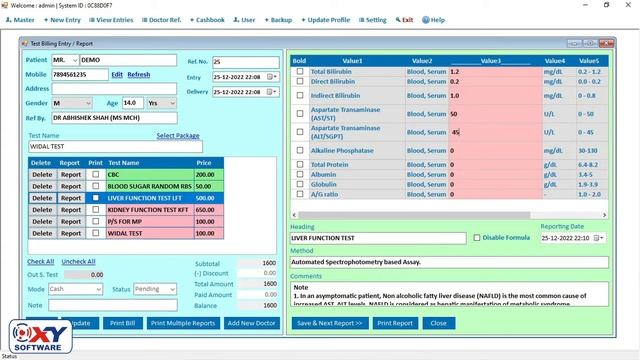Image resolution: width=640 pixels, height=360 pixels.
Task: Click the Note input field
Action: (113, 305)
